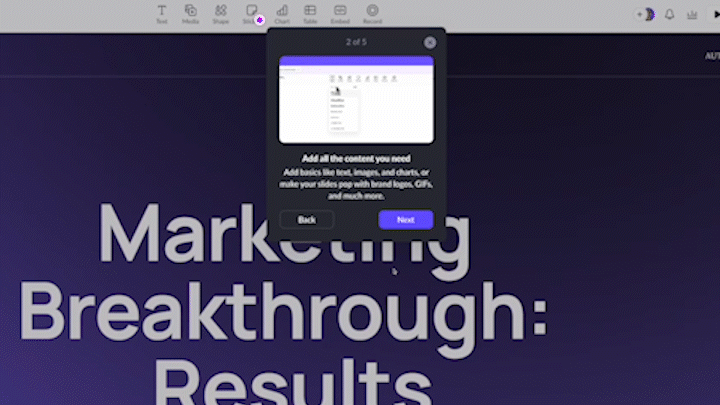Viewport: 720px width, 405px height.
Task: Start the Record tool
Action: pyautogui.click(x=372, y=14)
